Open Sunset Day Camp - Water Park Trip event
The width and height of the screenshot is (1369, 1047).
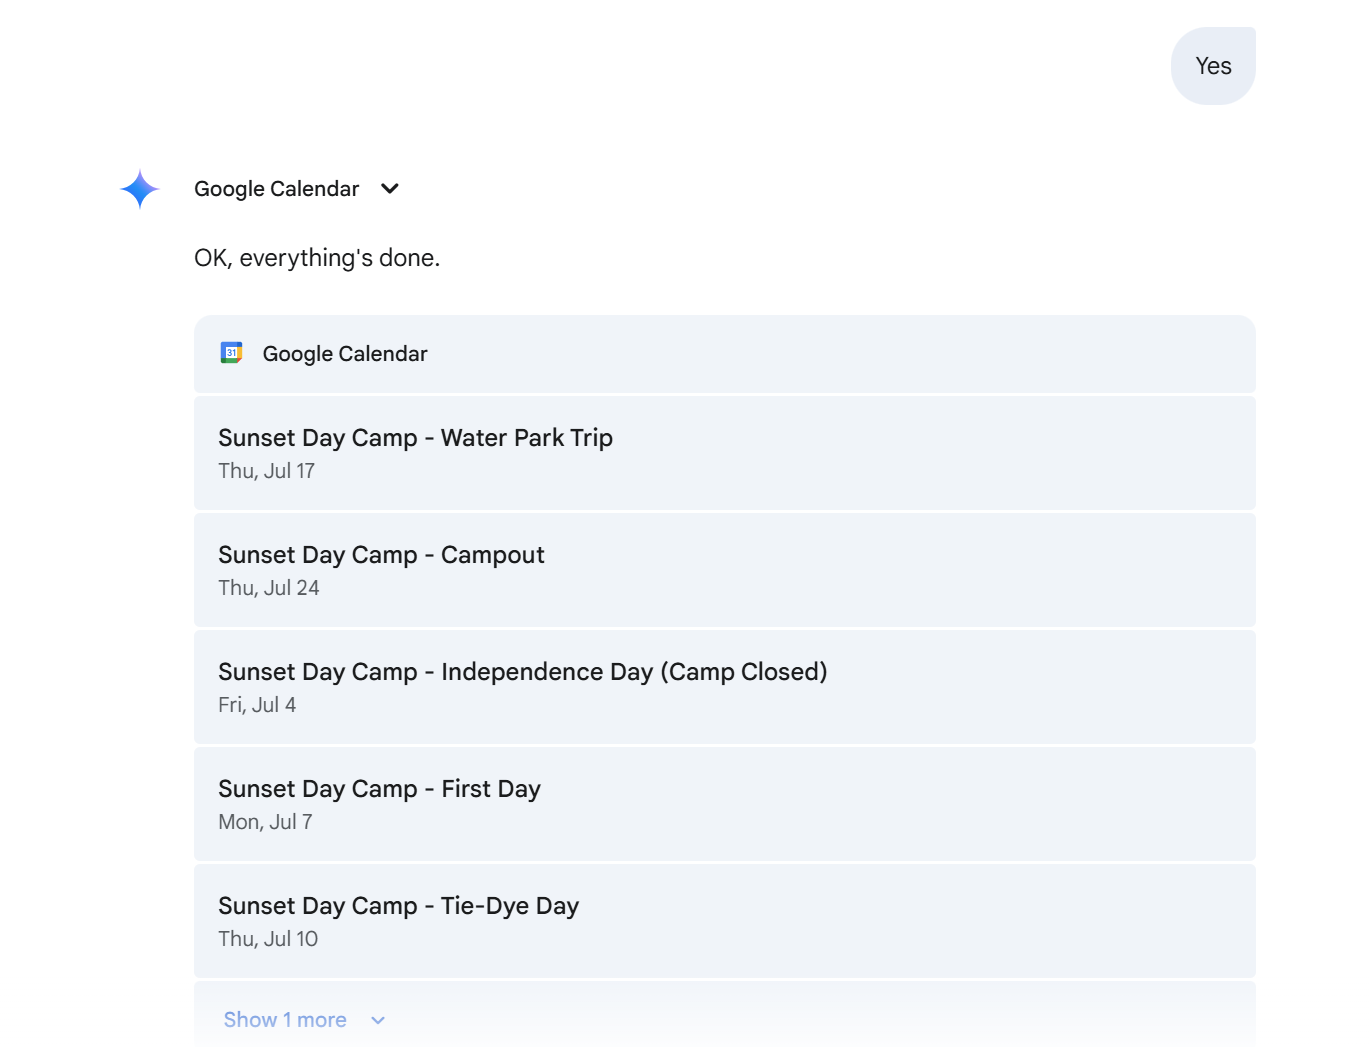724,453
